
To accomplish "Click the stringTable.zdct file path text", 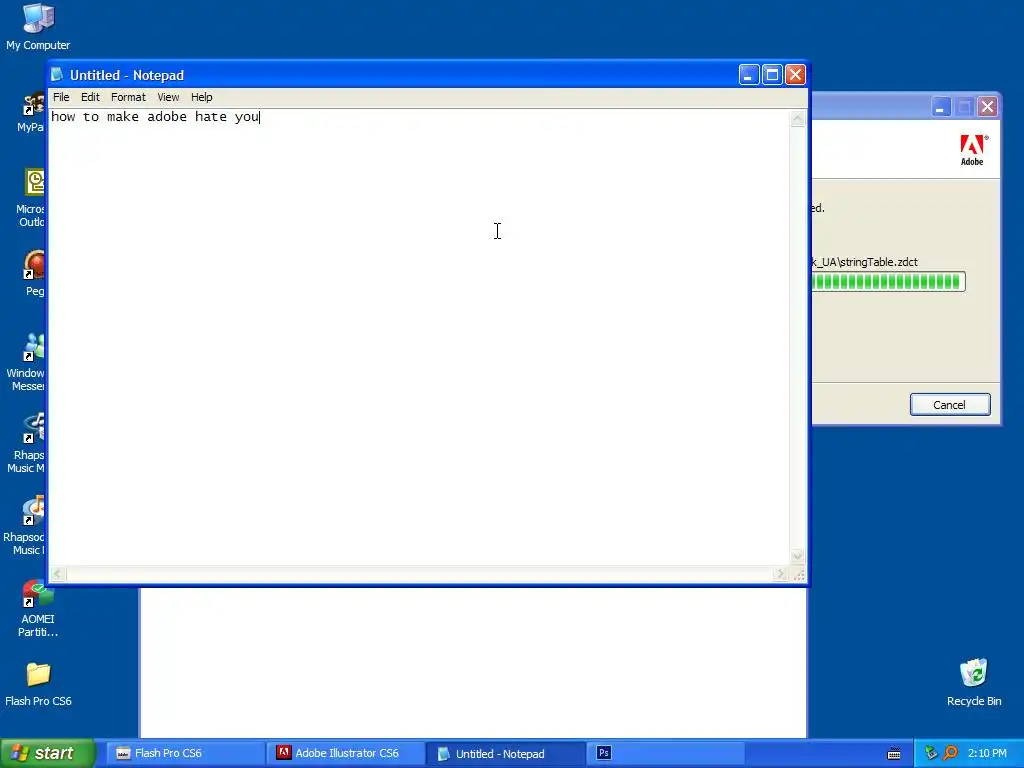I will (x=865, y=262).
